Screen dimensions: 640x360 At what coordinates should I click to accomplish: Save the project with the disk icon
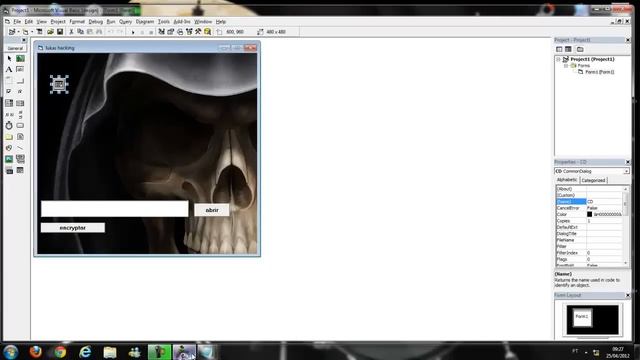pyautogui.click(x=60, y=32)
